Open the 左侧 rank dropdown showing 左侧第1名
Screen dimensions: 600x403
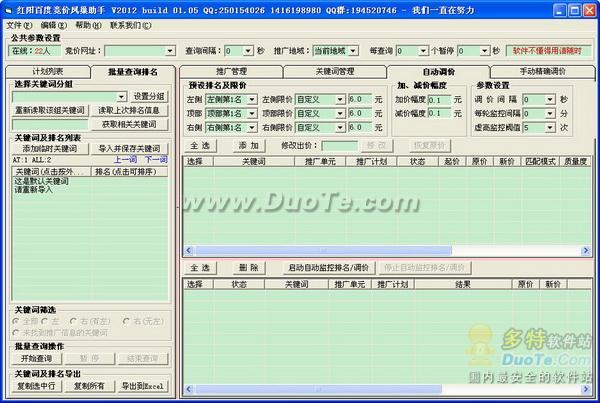(x=252, y=100)
